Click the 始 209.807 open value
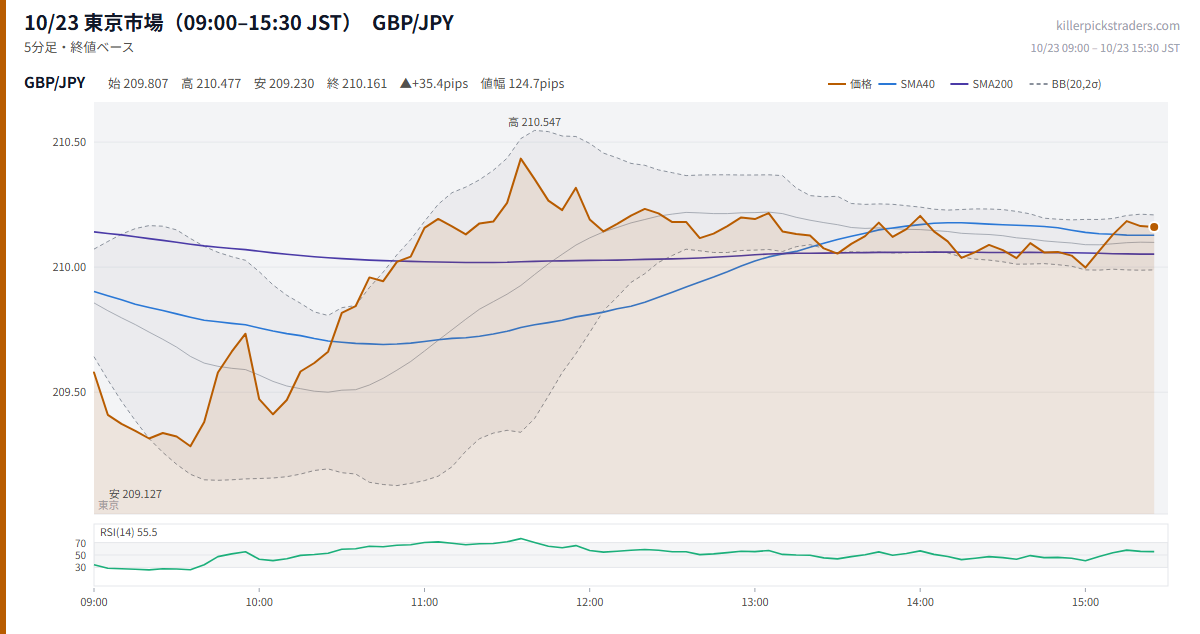 click(x=138, y=84)
